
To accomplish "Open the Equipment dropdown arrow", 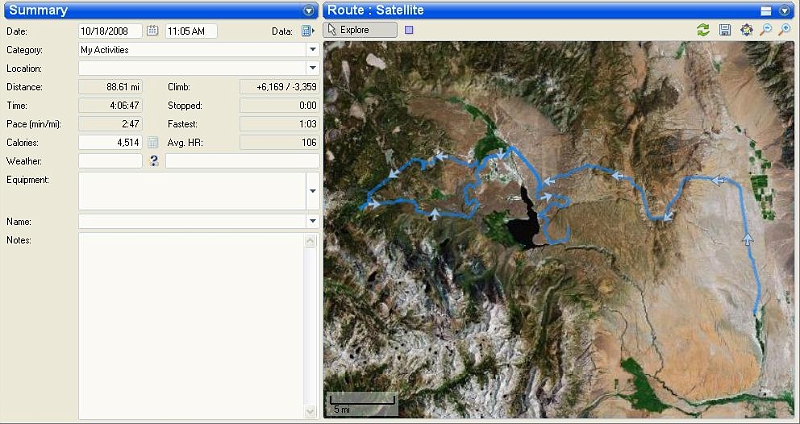I will click(312, 191).
